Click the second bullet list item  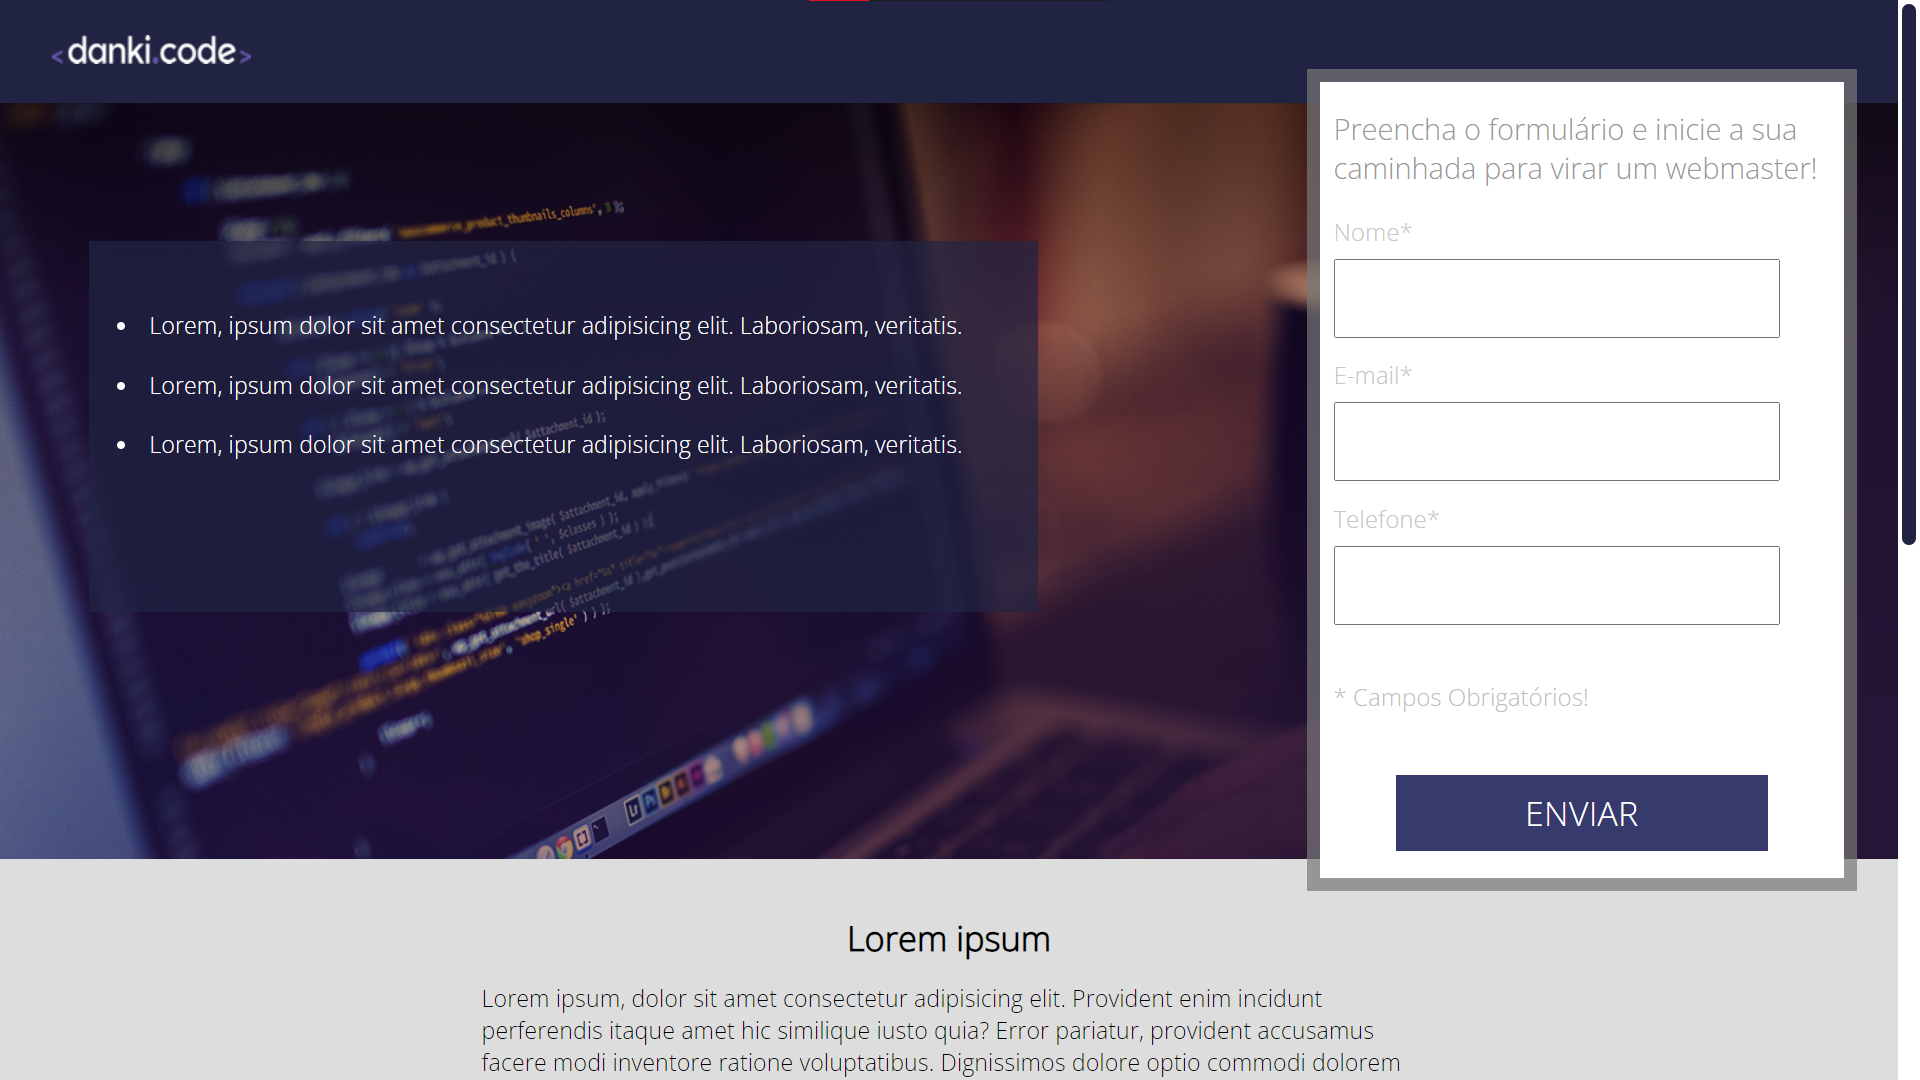tap(555, 385)
